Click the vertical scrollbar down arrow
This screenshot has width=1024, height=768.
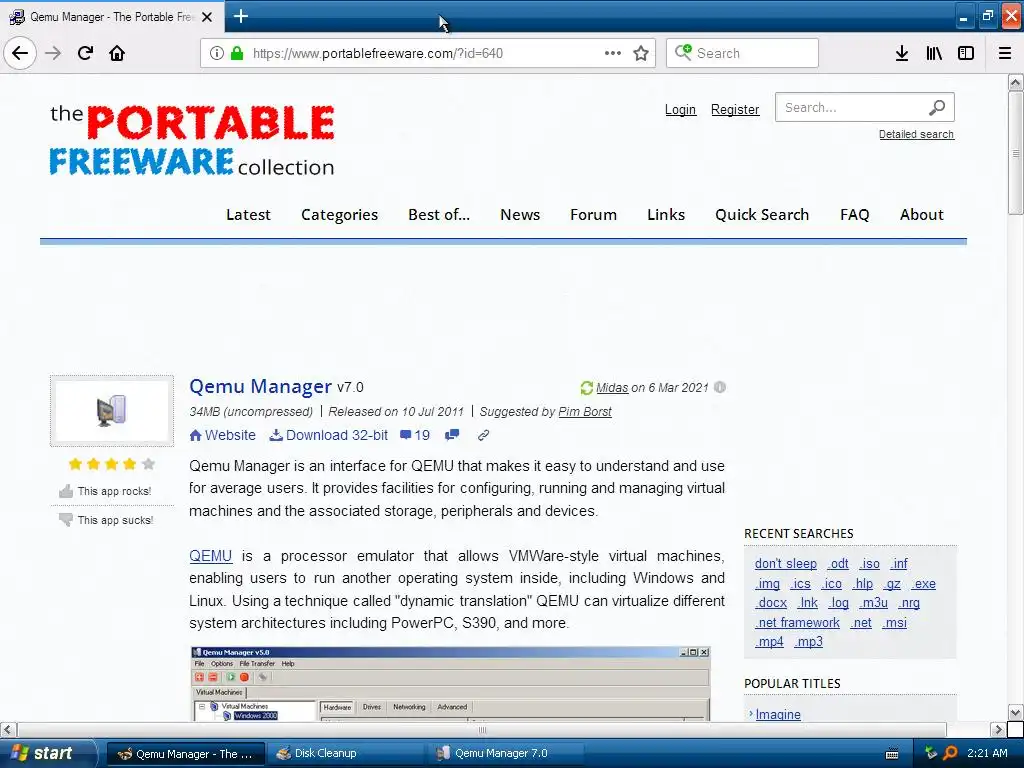pyautogui.click(x=1016, y=712)
